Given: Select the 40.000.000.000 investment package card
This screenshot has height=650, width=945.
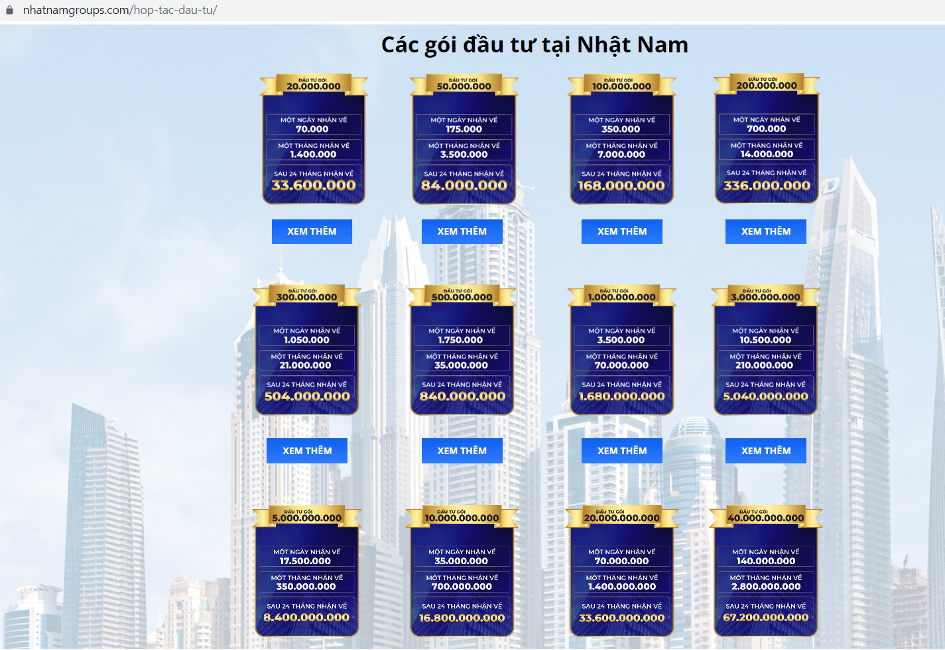Looking at the screenshot, I should tap(766, 571).
